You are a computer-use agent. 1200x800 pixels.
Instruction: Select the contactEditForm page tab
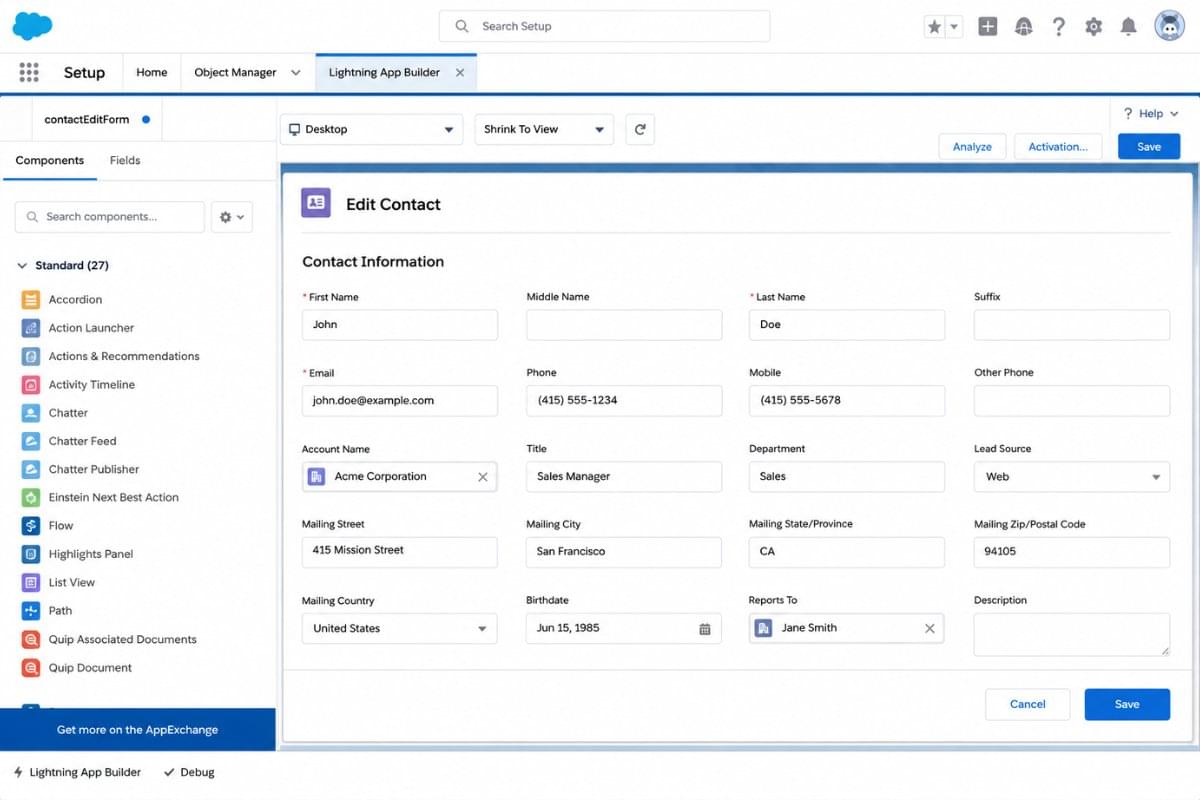[x=97, y=119]
